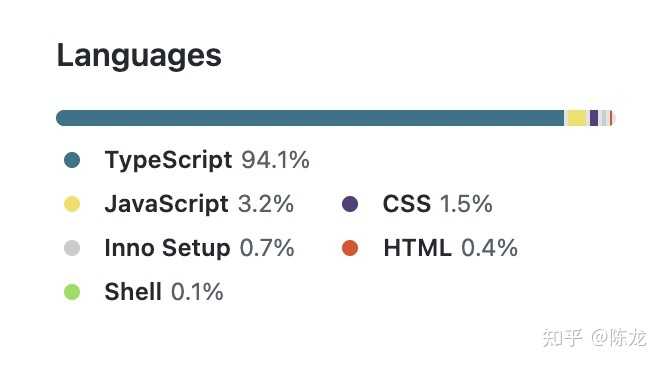Click the Languages heading
This screenshot has height=366, width=664.
point(139,56)
